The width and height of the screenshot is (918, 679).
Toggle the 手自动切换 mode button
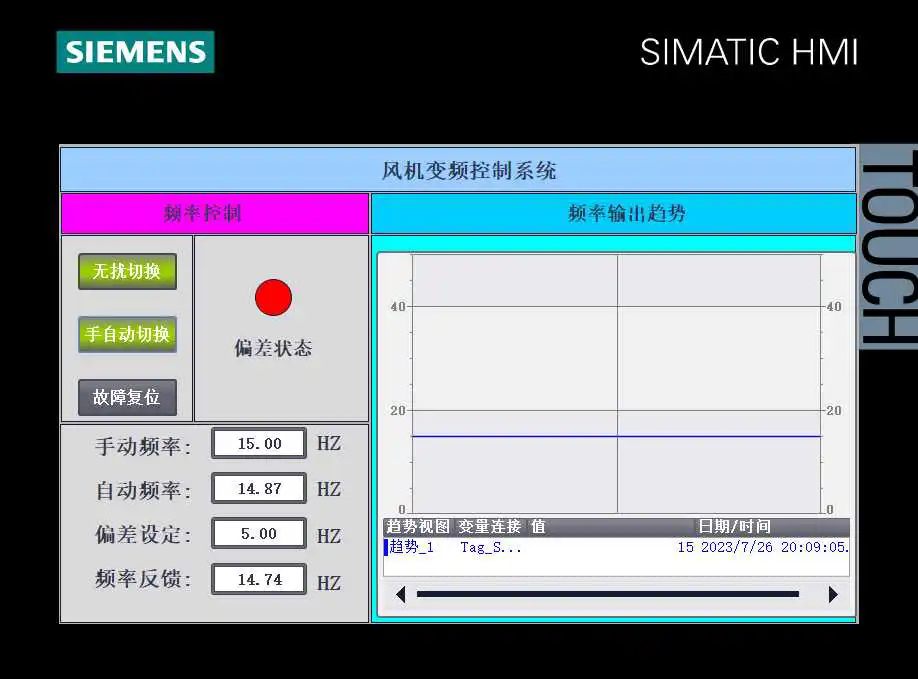tap(127, 334)
